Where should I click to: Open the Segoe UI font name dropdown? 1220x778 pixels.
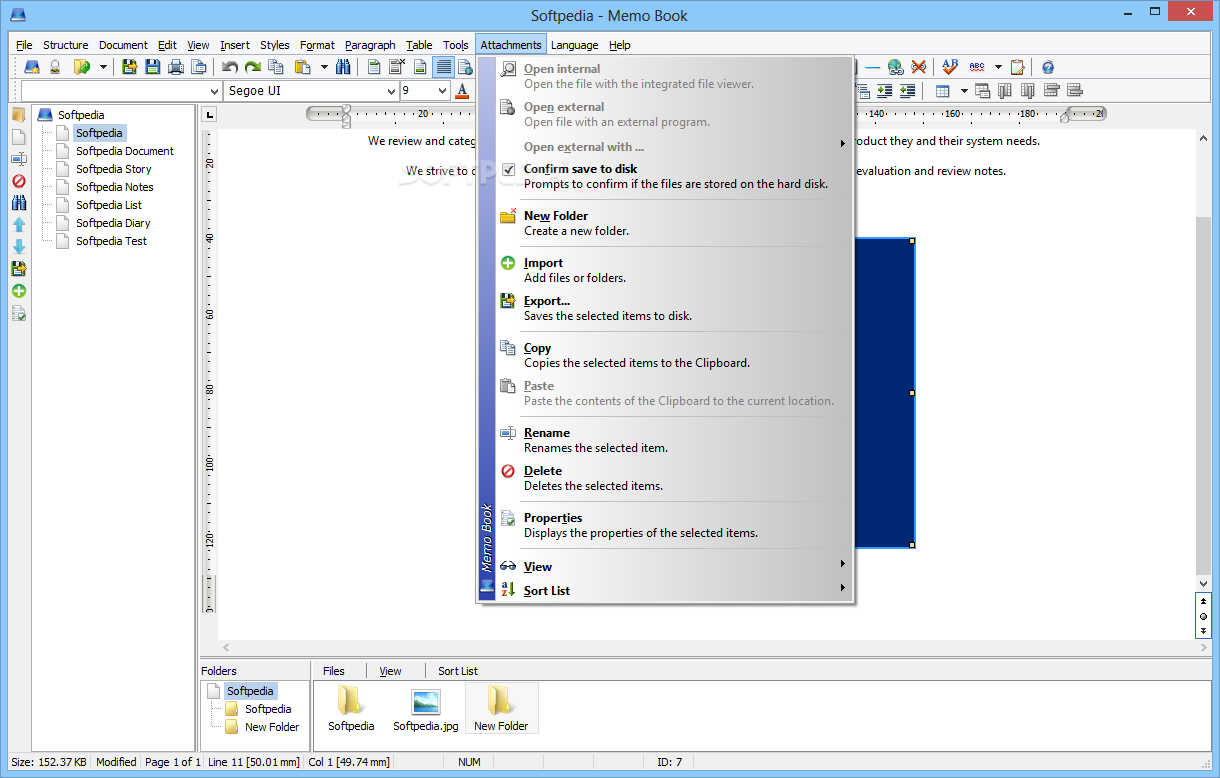(x=389, y=91)
